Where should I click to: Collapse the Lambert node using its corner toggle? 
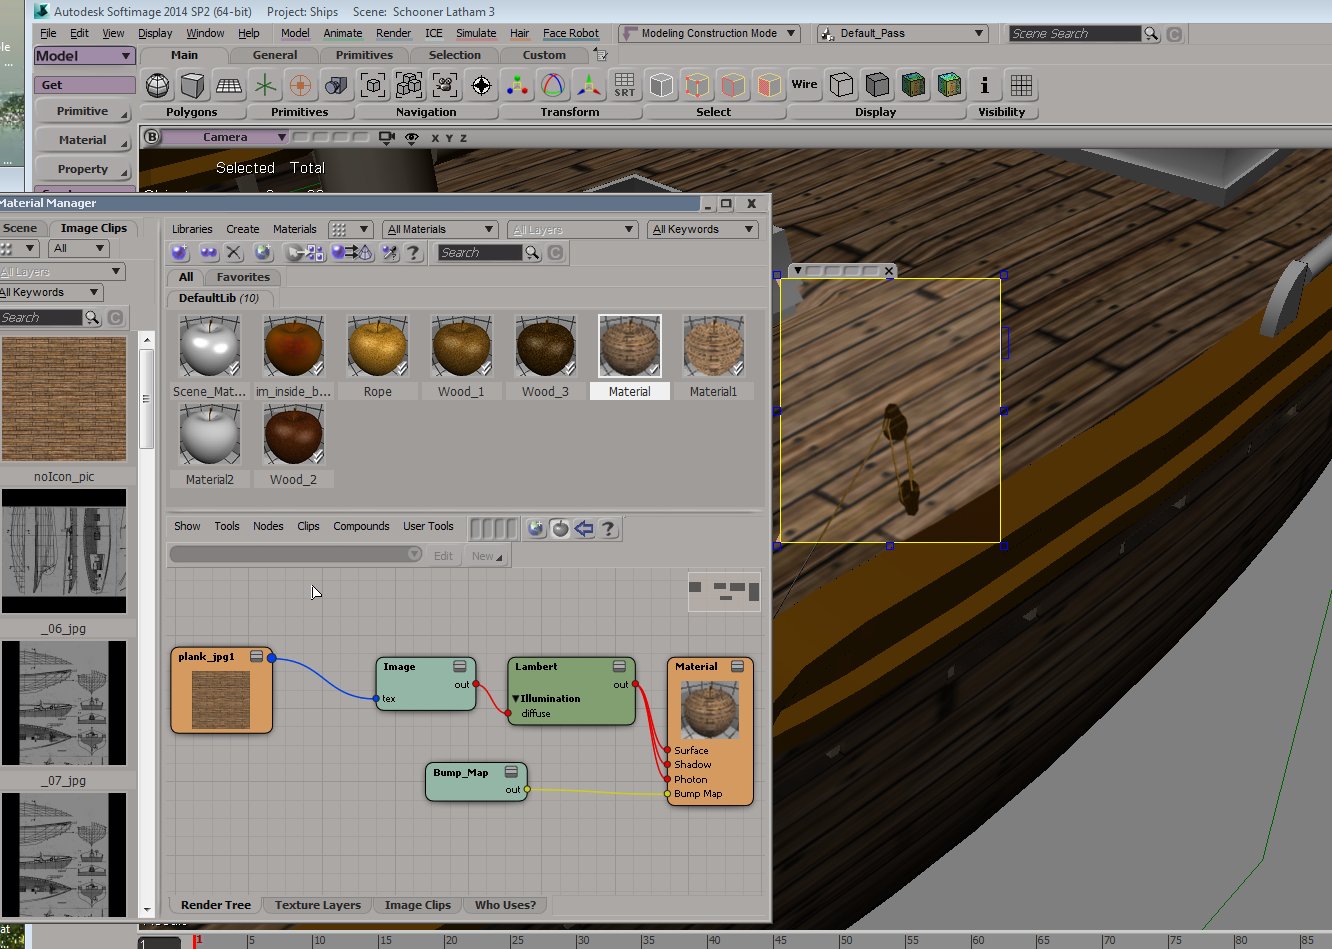coord(619,667)
